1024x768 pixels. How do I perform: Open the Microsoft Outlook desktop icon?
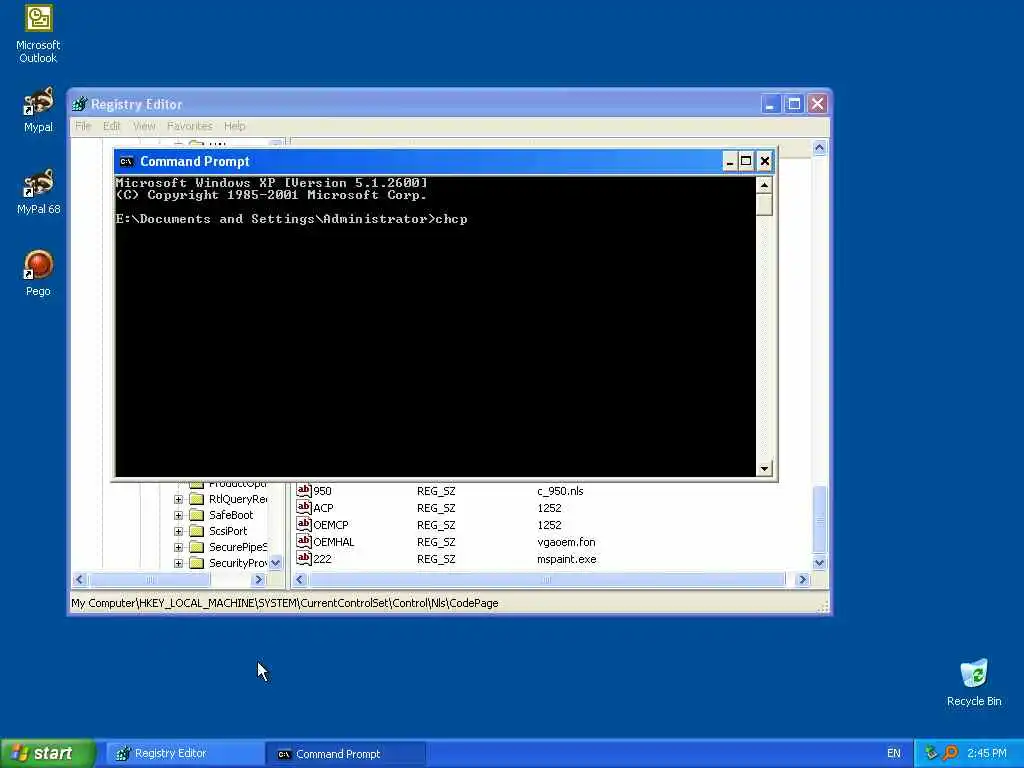pos(38,34)
